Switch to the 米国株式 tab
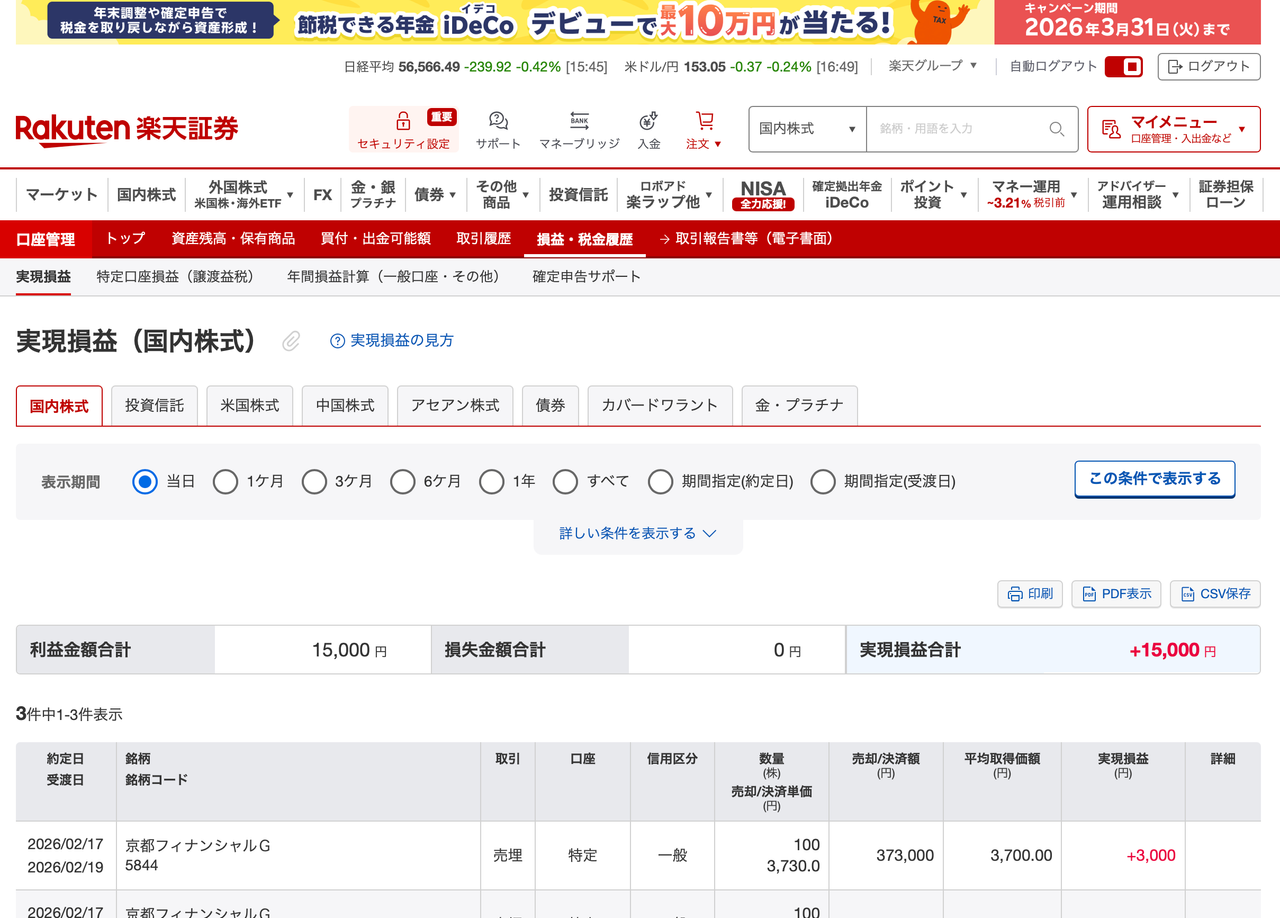The width and height of the screenshot is (1280, 918). pyautogui.click(x=249, y=405)
